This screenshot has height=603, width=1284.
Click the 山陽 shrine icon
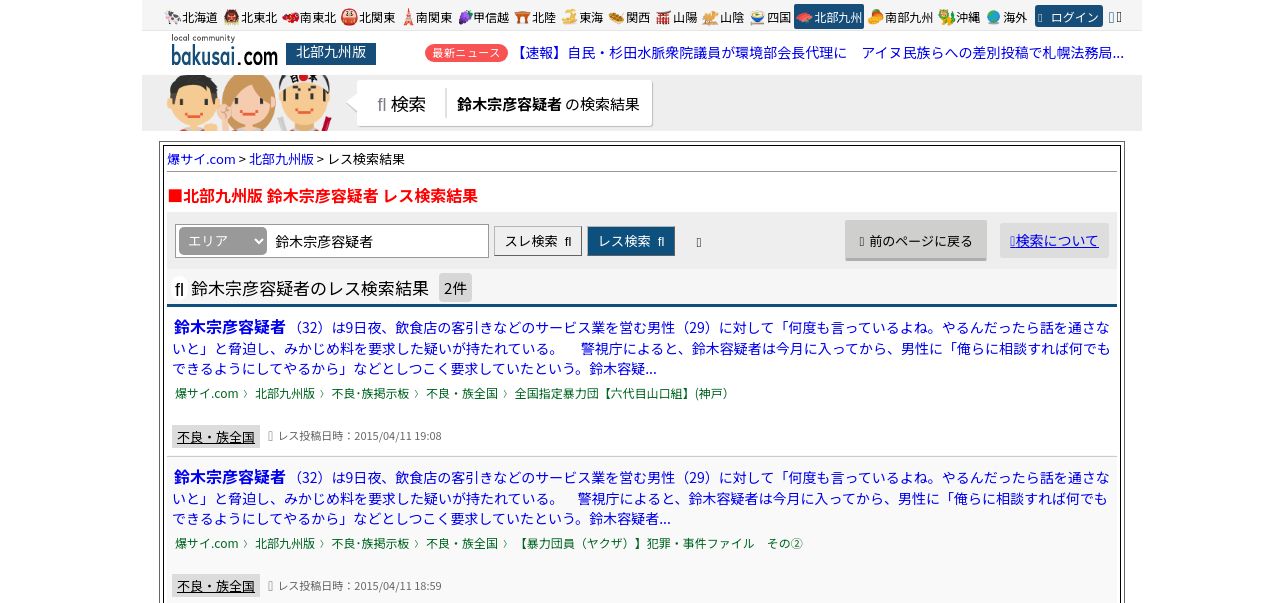point(663,17)
